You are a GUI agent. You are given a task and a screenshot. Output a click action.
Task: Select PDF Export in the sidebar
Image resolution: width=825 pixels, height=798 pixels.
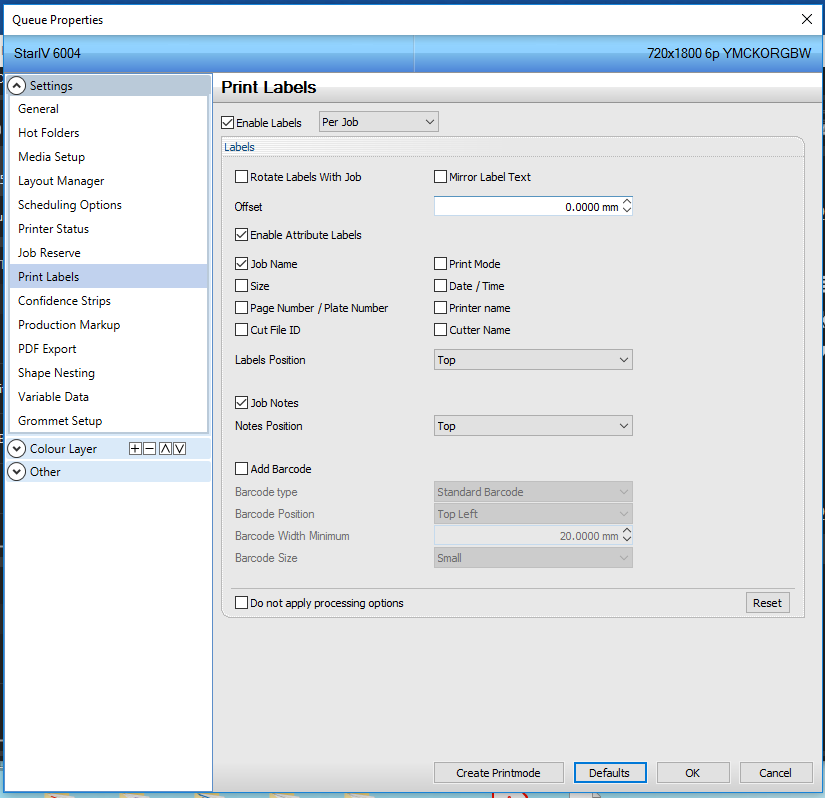[x=109, y=349]
